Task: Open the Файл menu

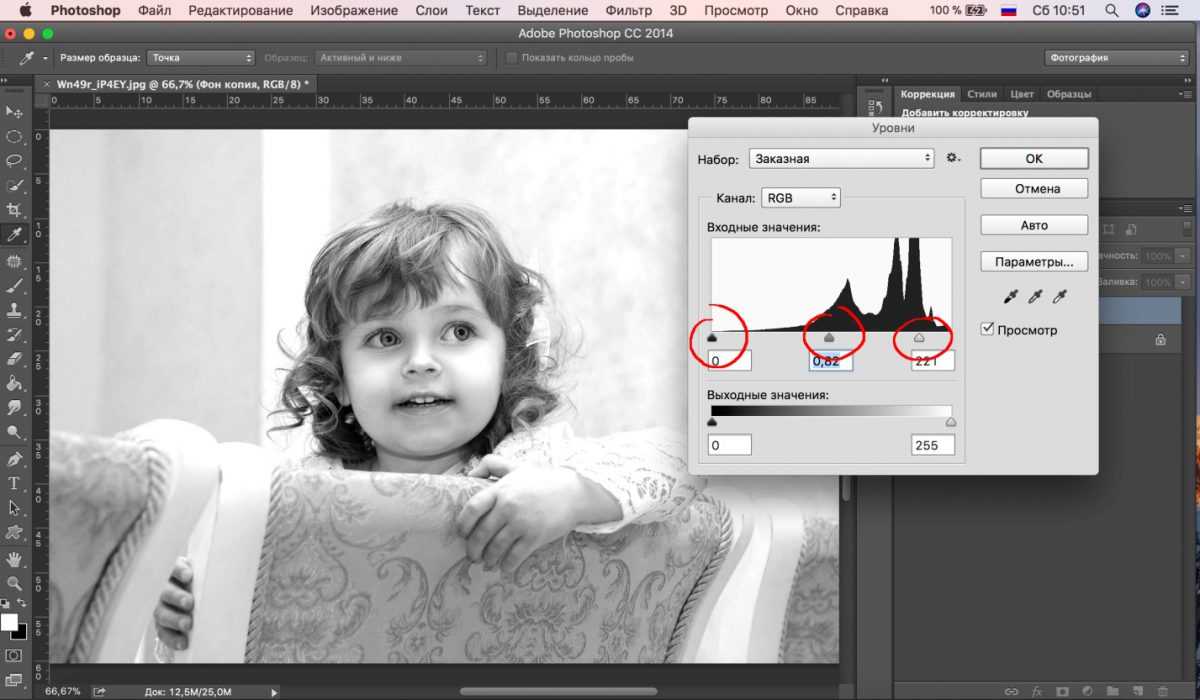Action: tap(155, 11)
